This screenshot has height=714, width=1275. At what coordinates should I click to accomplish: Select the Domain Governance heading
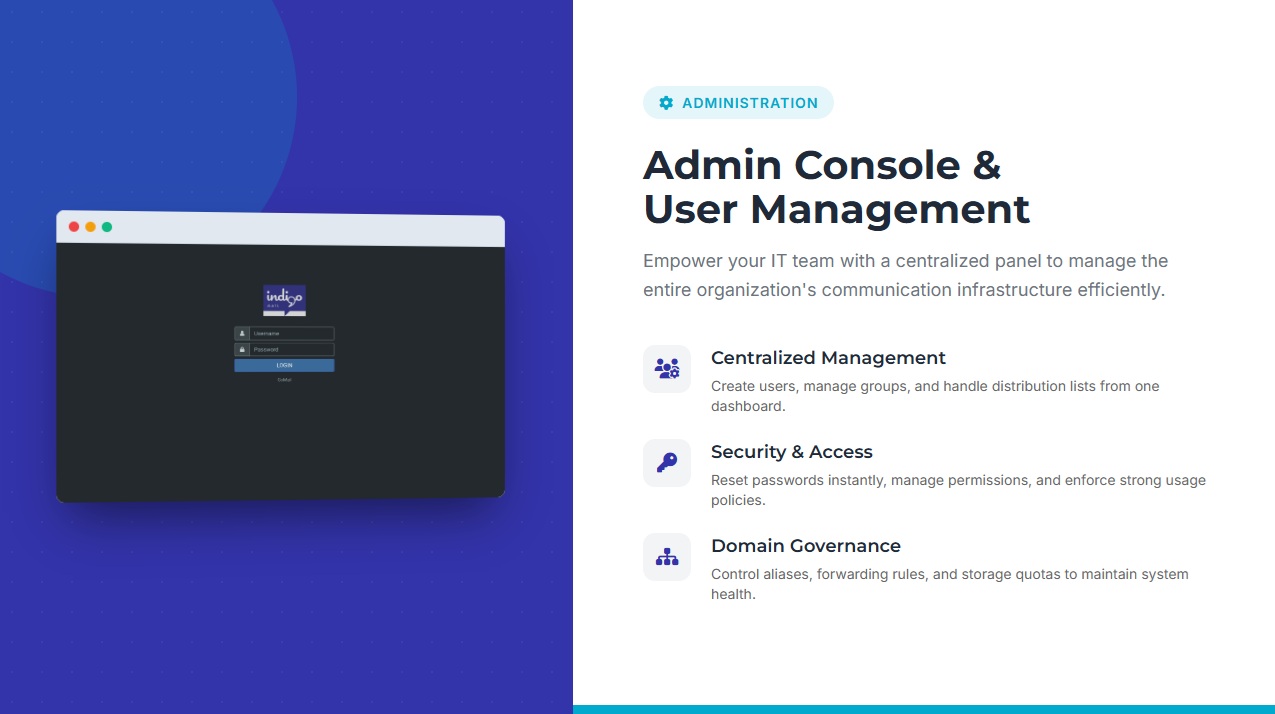(805, 546)
